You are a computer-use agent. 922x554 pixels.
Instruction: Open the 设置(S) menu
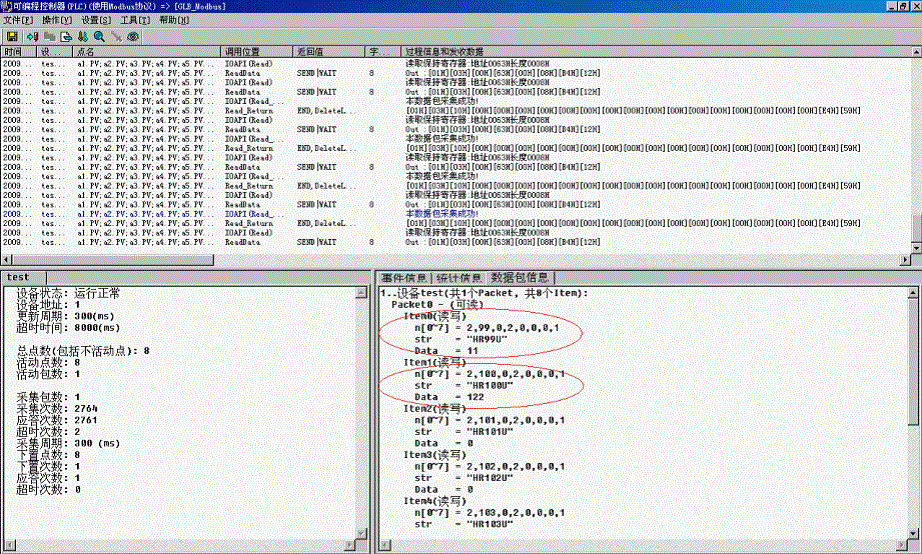point(96,20)
